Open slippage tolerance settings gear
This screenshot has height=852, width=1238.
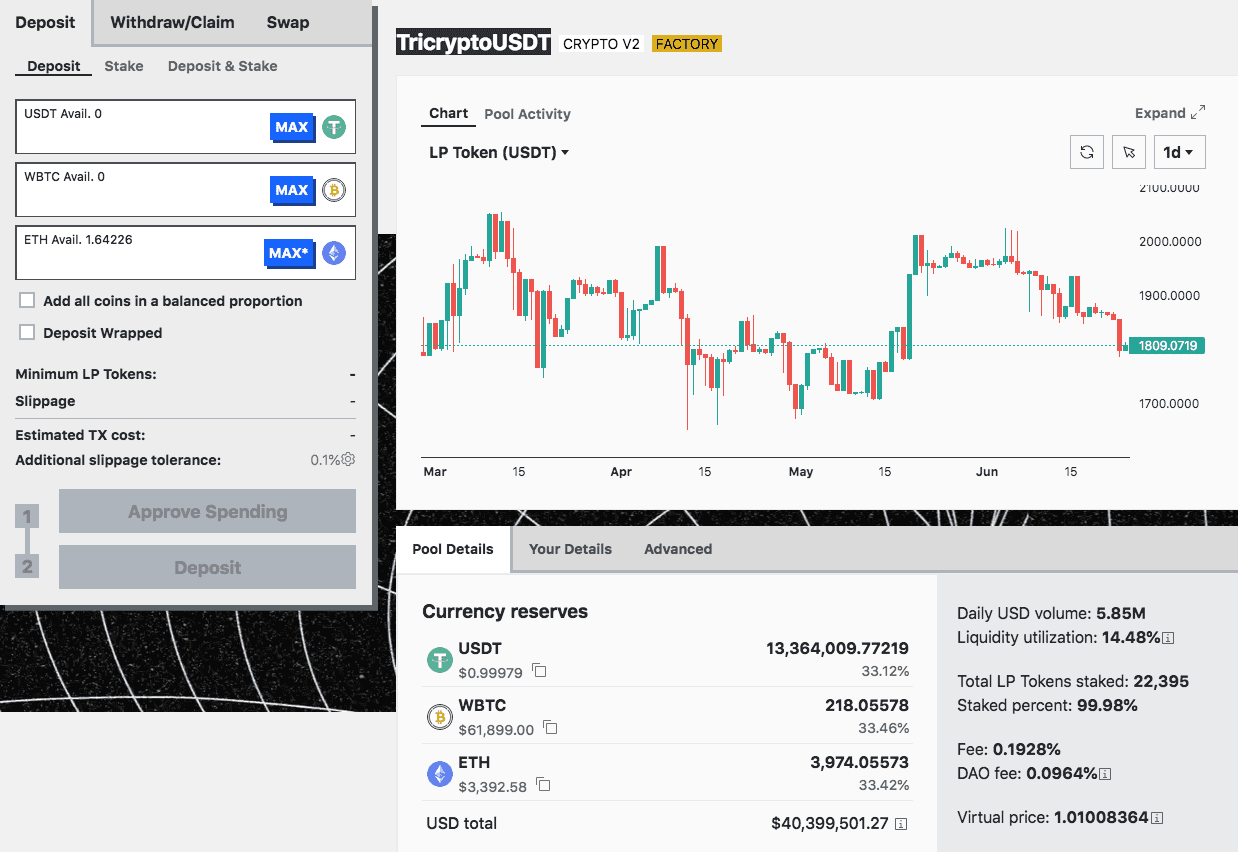coord(348,459)
